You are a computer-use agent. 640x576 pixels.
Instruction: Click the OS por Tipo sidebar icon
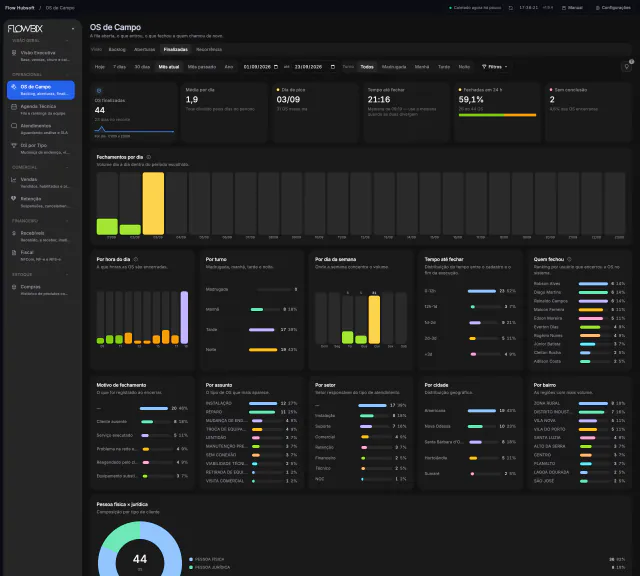click(14, 145)
